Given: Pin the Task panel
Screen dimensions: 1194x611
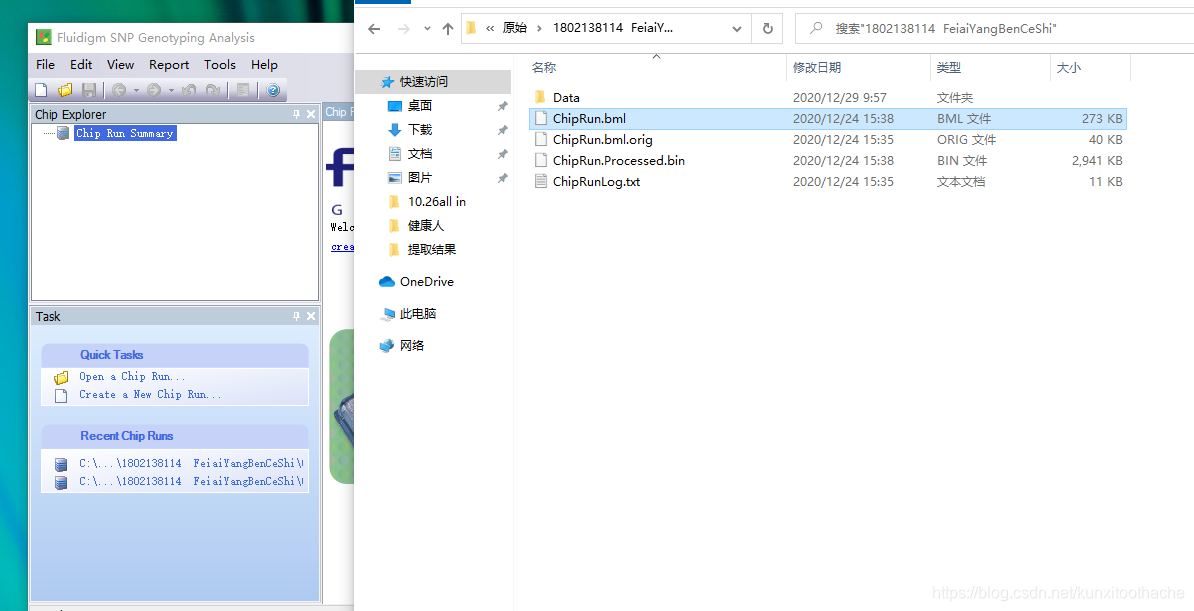Looking at the screenshot, I should click(297, 316).
